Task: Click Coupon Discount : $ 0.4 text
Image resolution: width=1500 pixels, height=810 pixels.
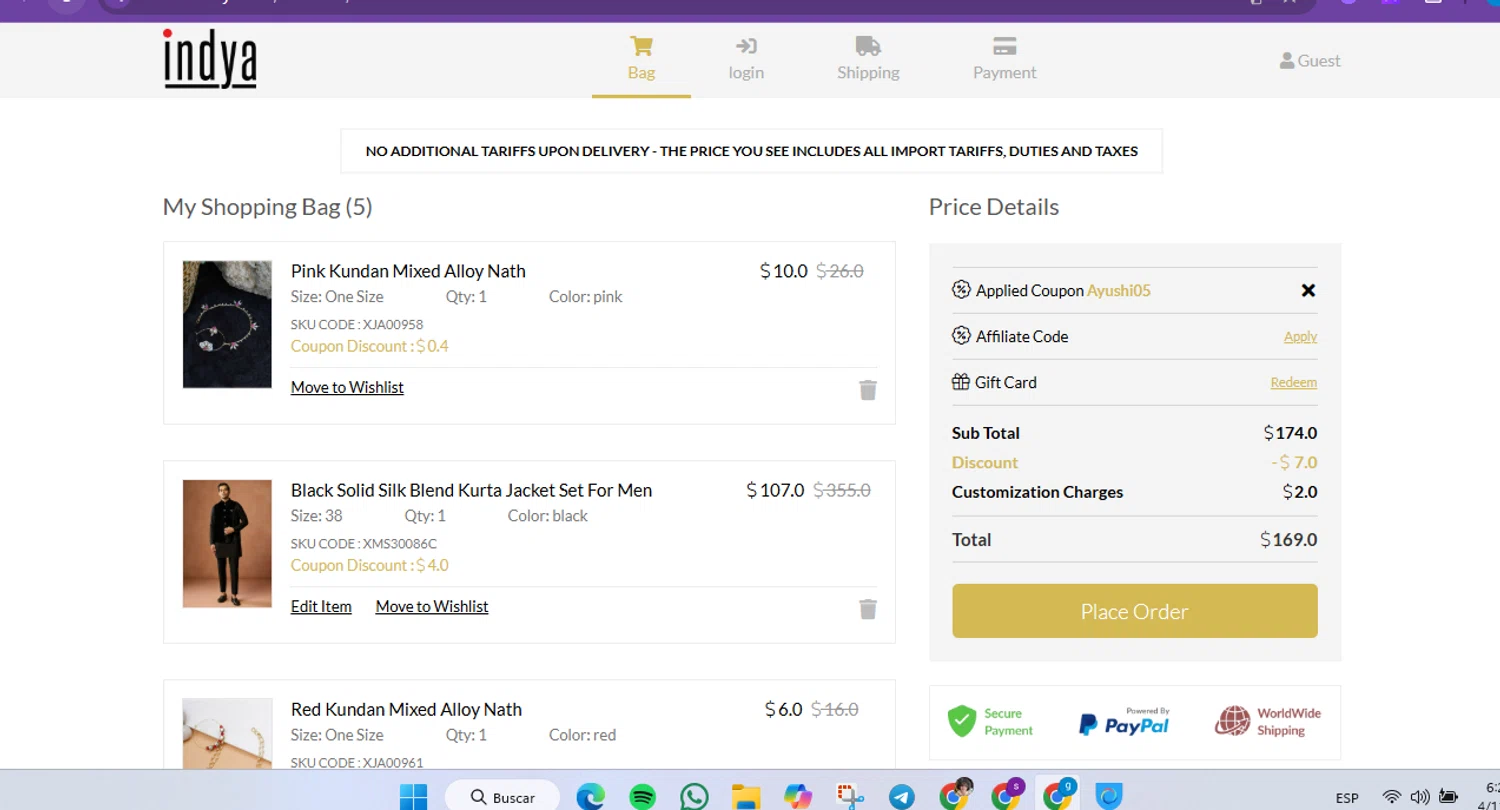Action: click(370, 346)
